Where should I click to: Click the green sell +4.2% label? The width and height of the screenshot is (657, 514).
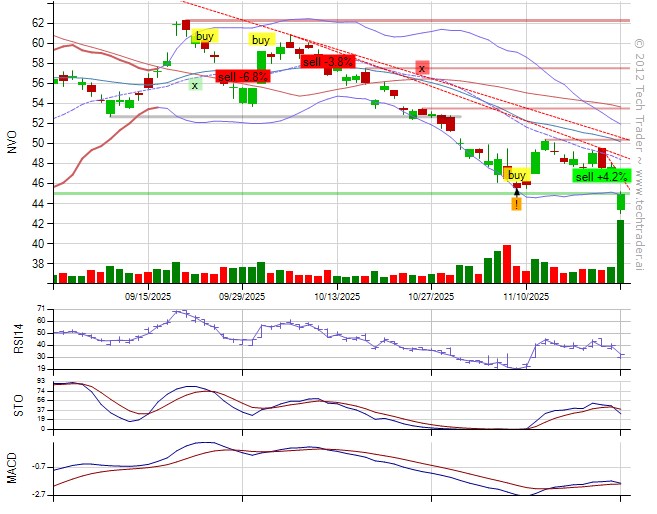point(600,176)
